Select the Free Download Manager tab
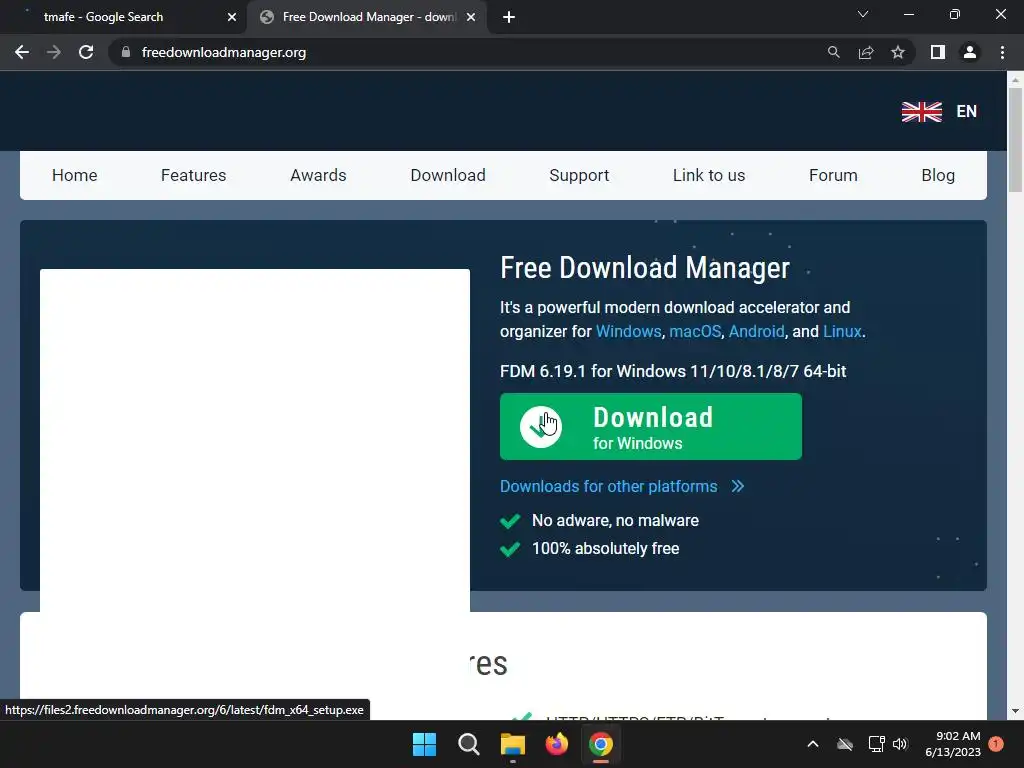This screenshot has height=768, width=1024. pyautogui.click(x=367, y=17)
